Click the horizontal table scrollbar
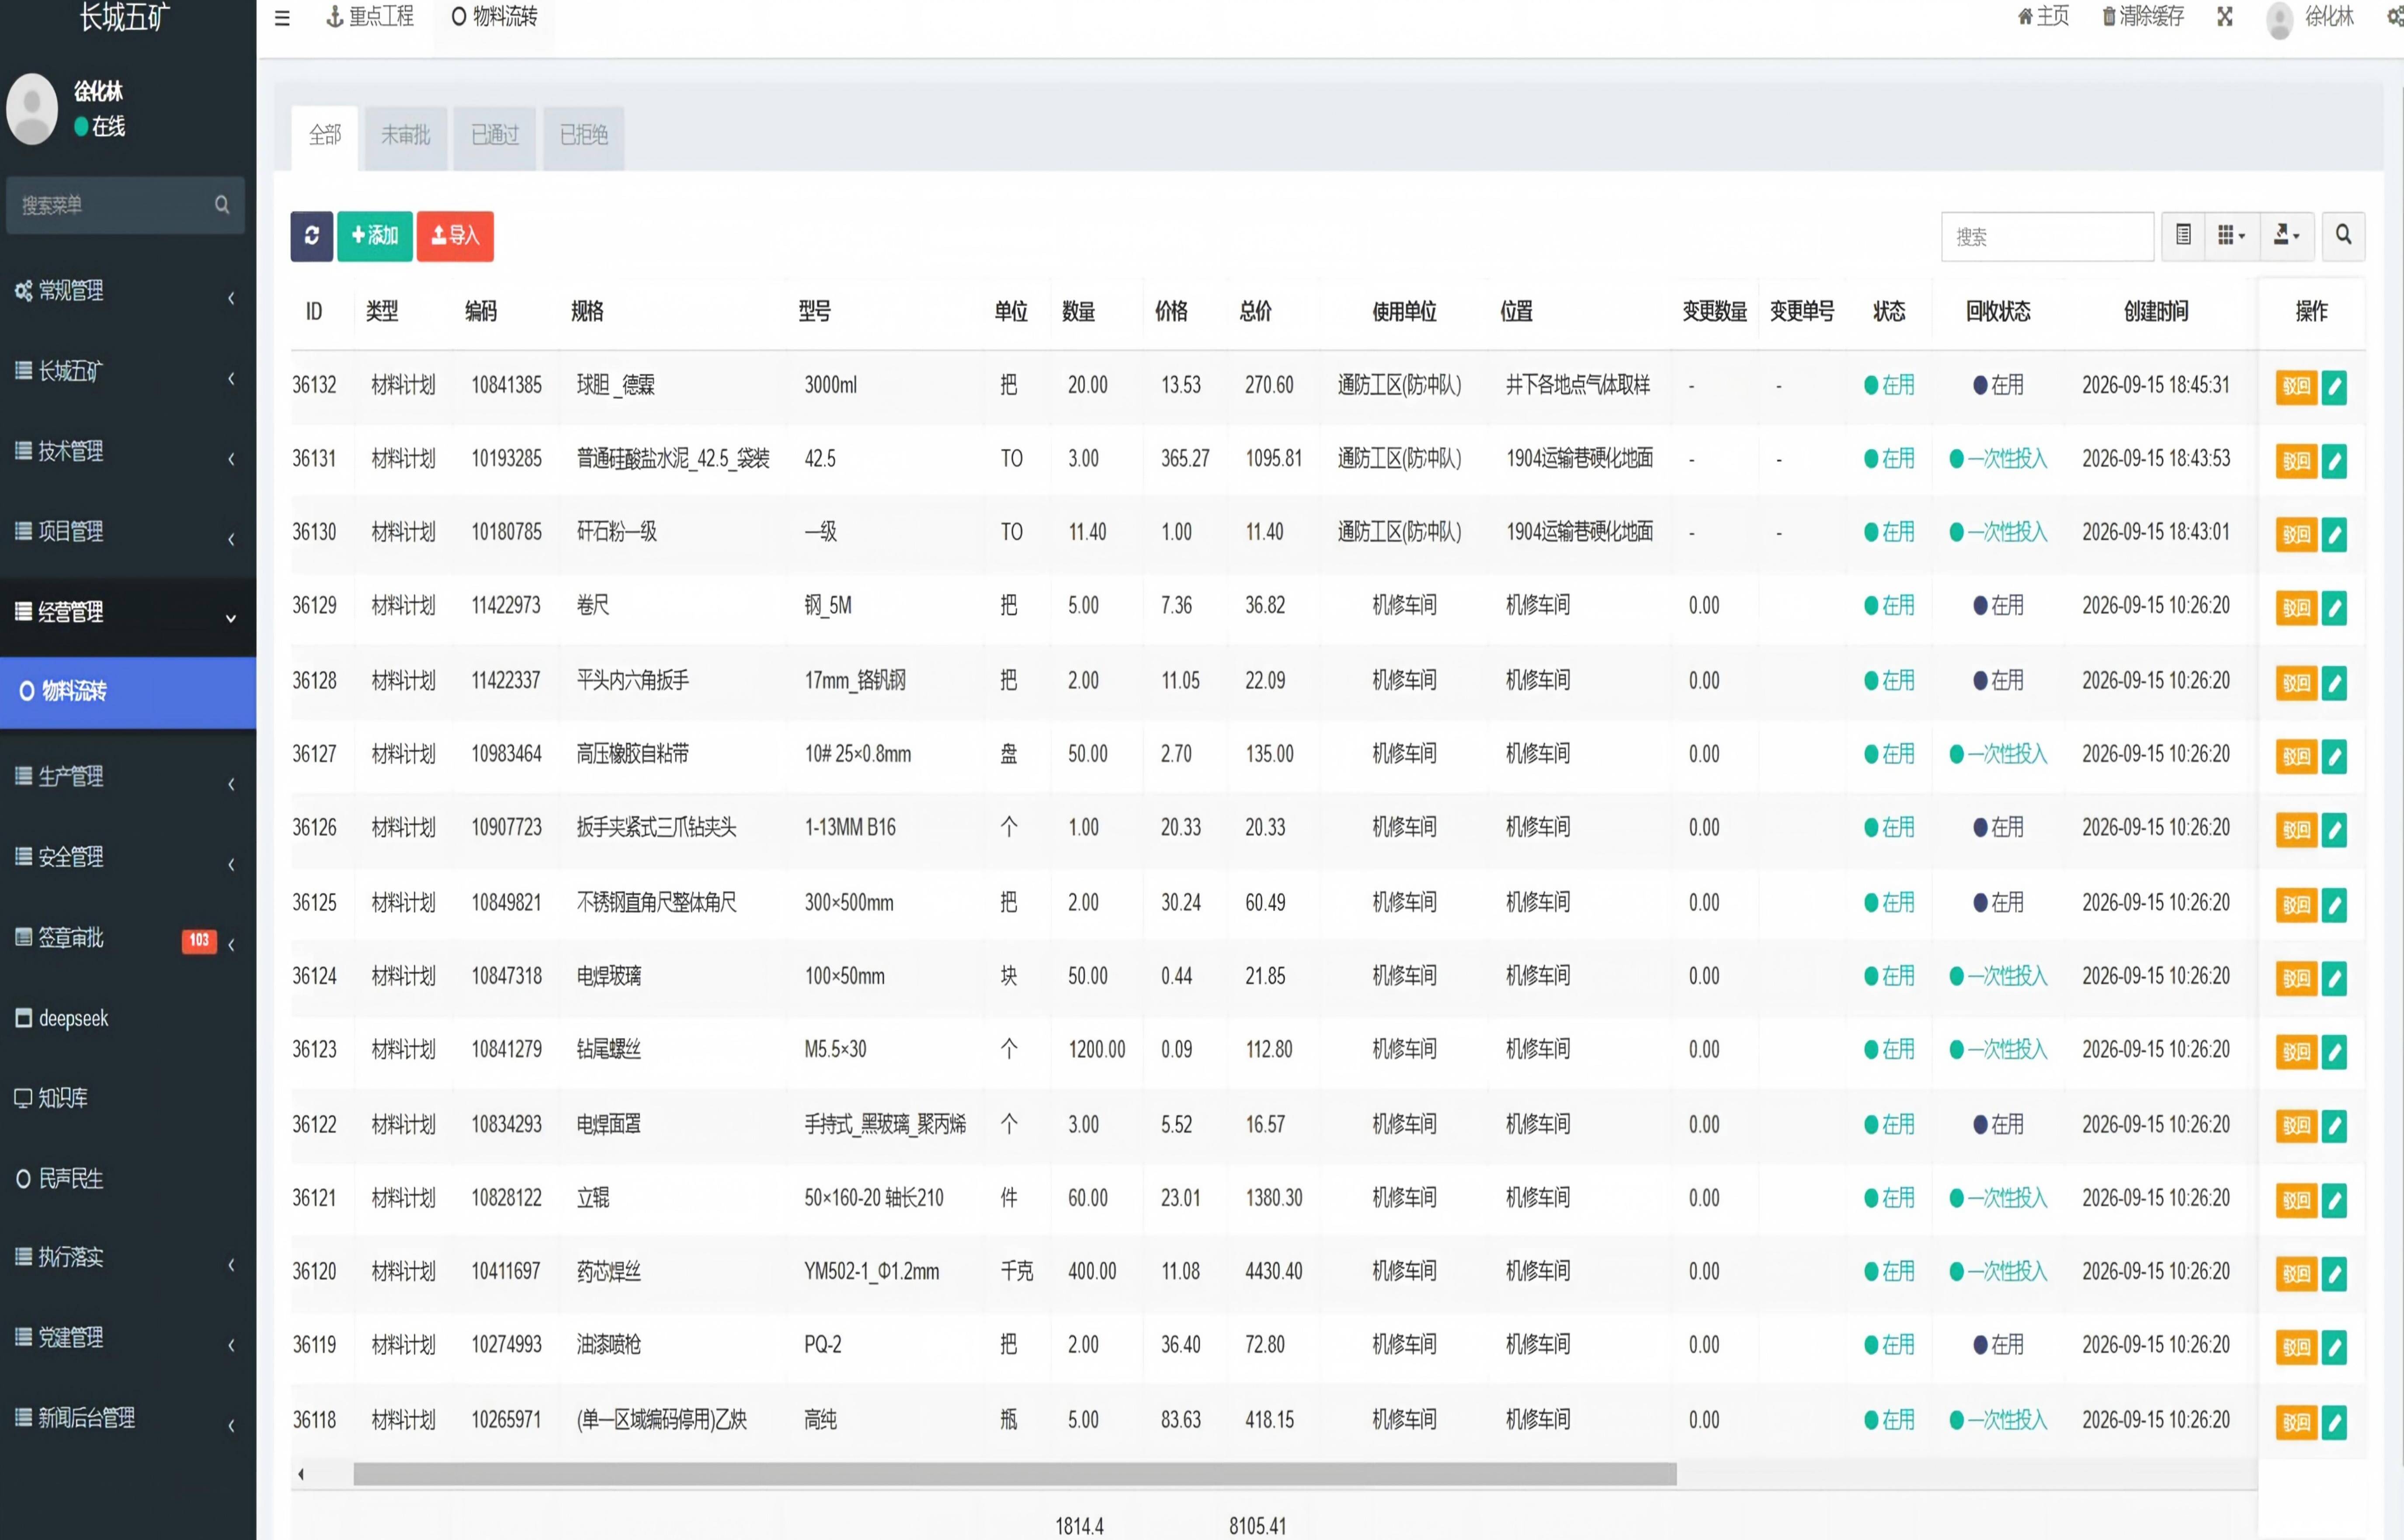 [1015, 1474]
